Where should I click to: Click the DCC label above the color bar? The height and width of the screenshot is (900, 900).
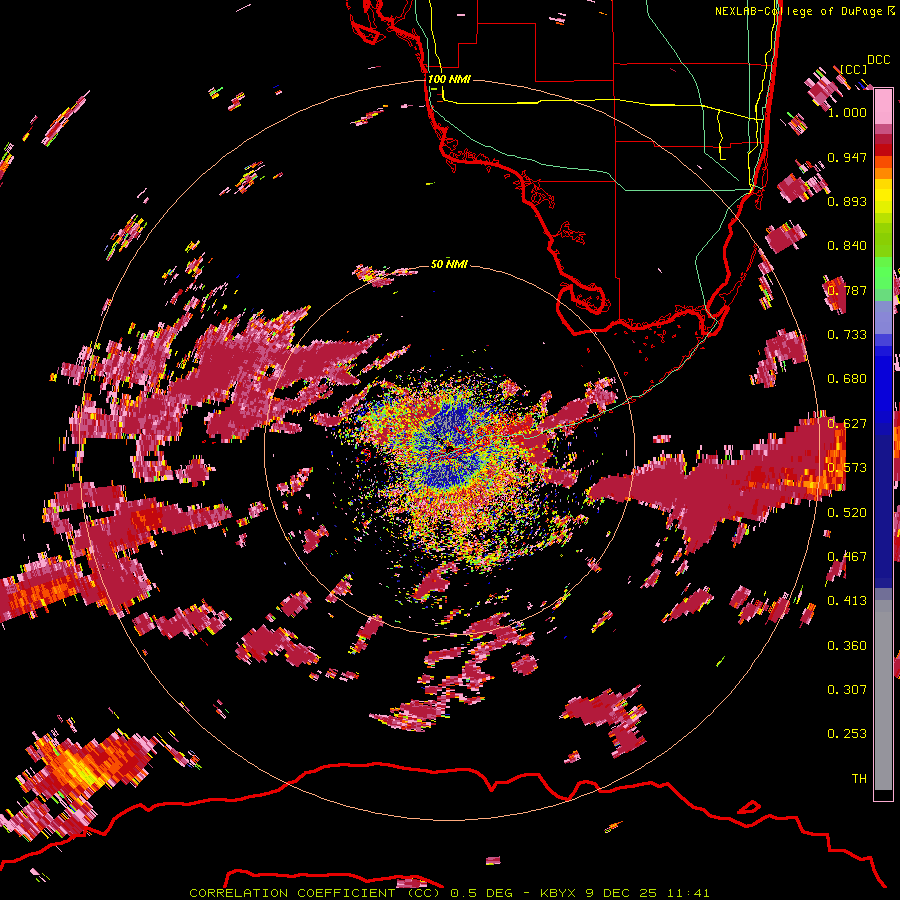coord(878,60)
